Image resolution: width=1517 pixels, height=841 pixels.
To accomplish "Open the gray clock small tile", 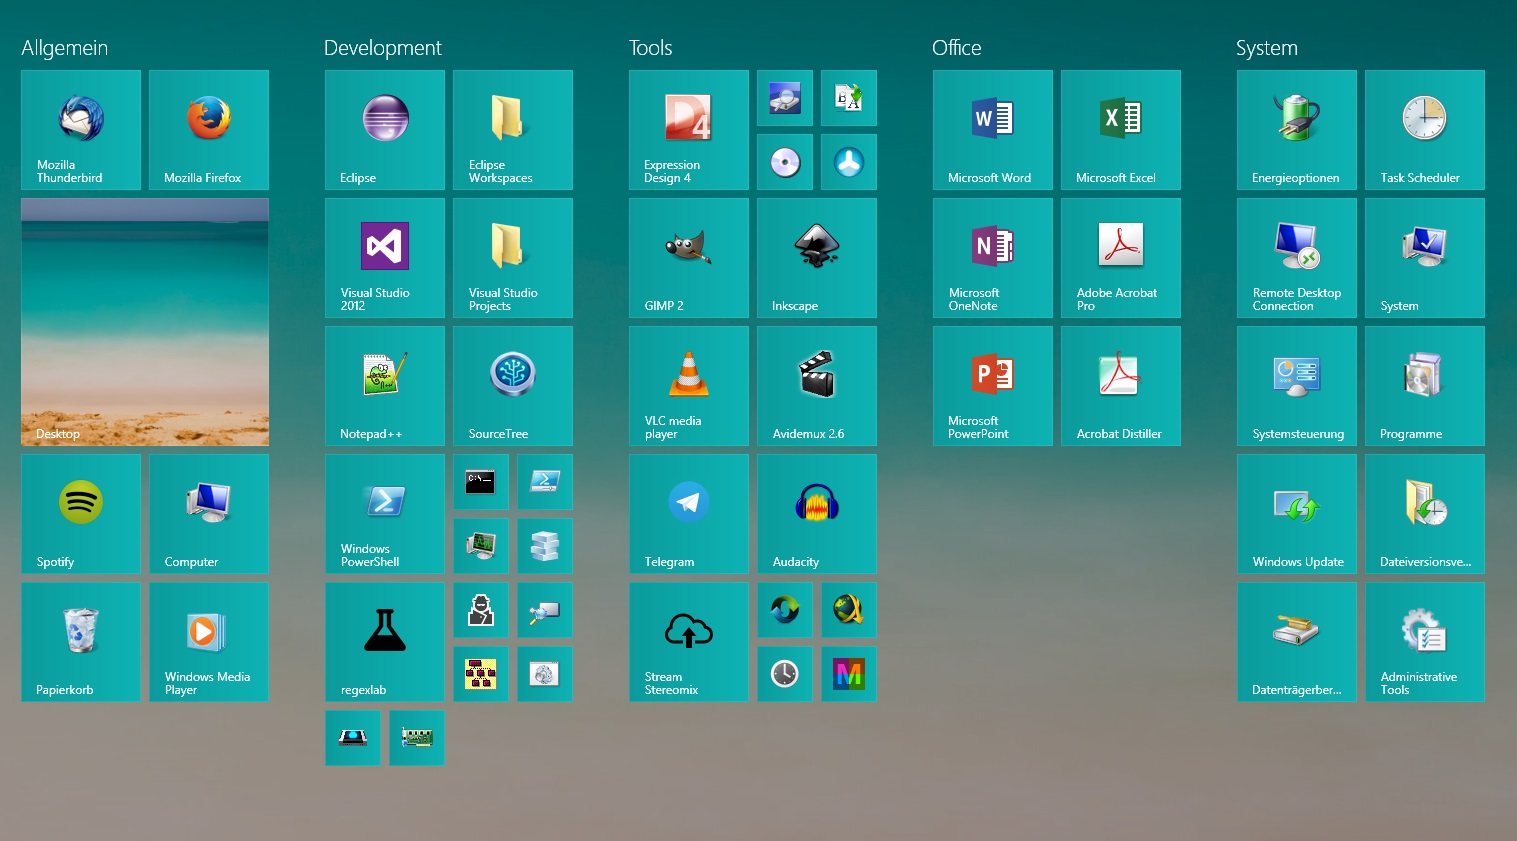I will click(x=785, y=674).
